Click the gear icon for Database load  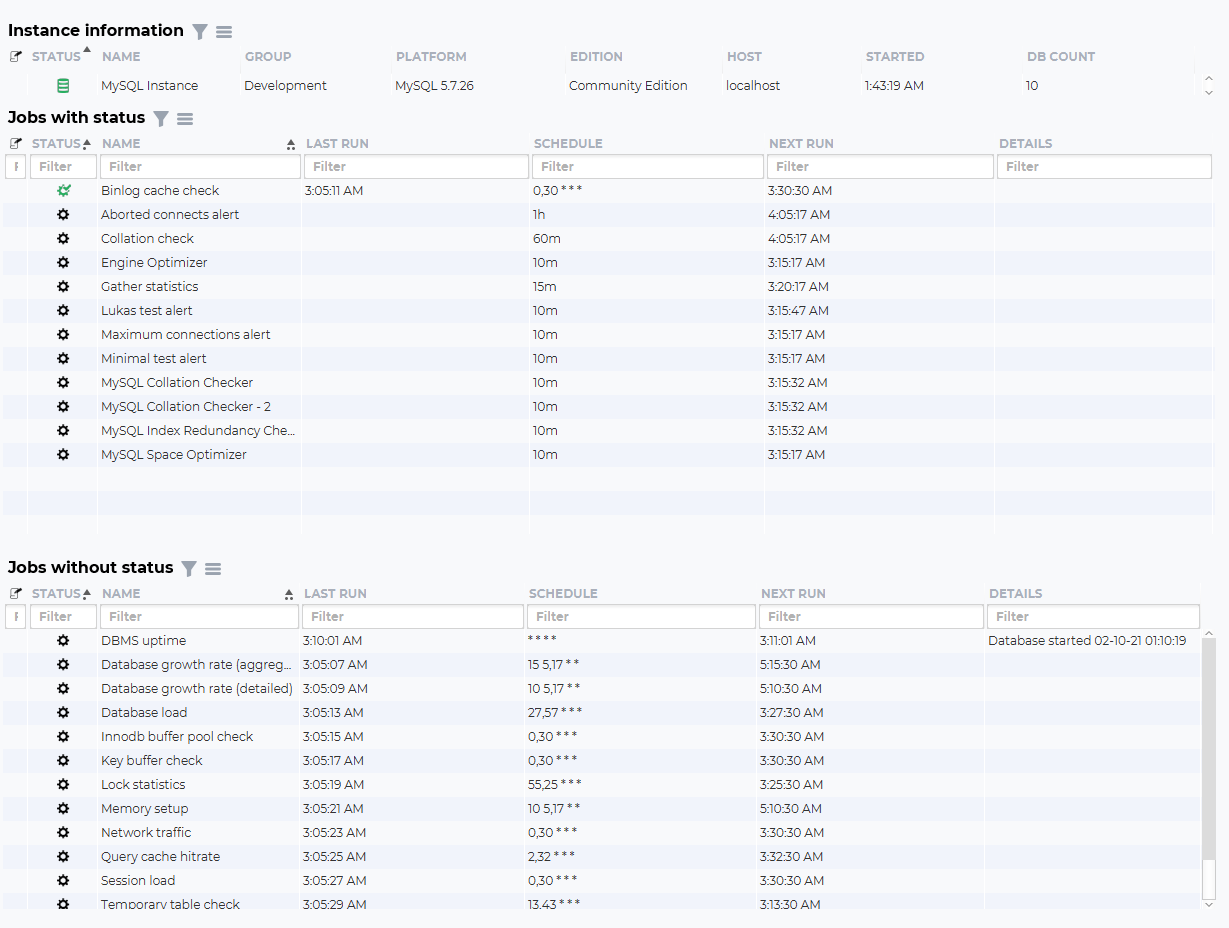[x=63, y=712]
